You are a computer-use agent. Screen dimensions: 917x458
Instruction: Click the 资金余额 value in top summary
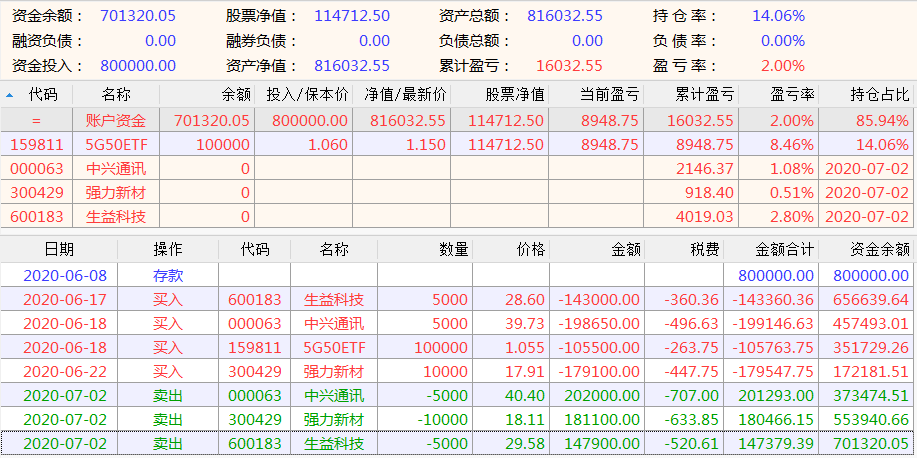(138, 16)
